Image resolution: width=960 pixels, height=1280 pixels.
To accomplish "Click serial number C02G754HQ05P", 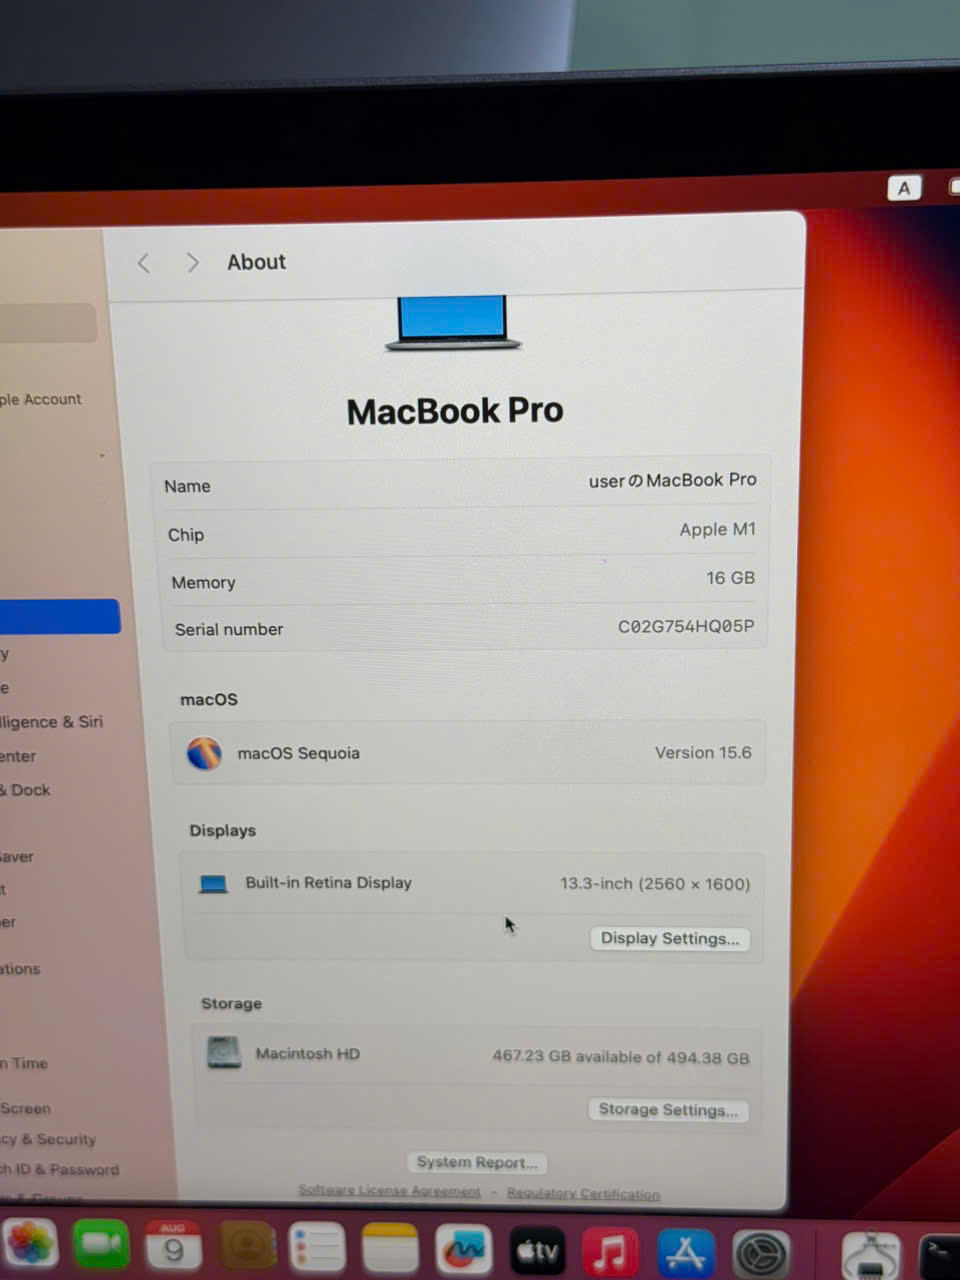I will click(686, 627).
